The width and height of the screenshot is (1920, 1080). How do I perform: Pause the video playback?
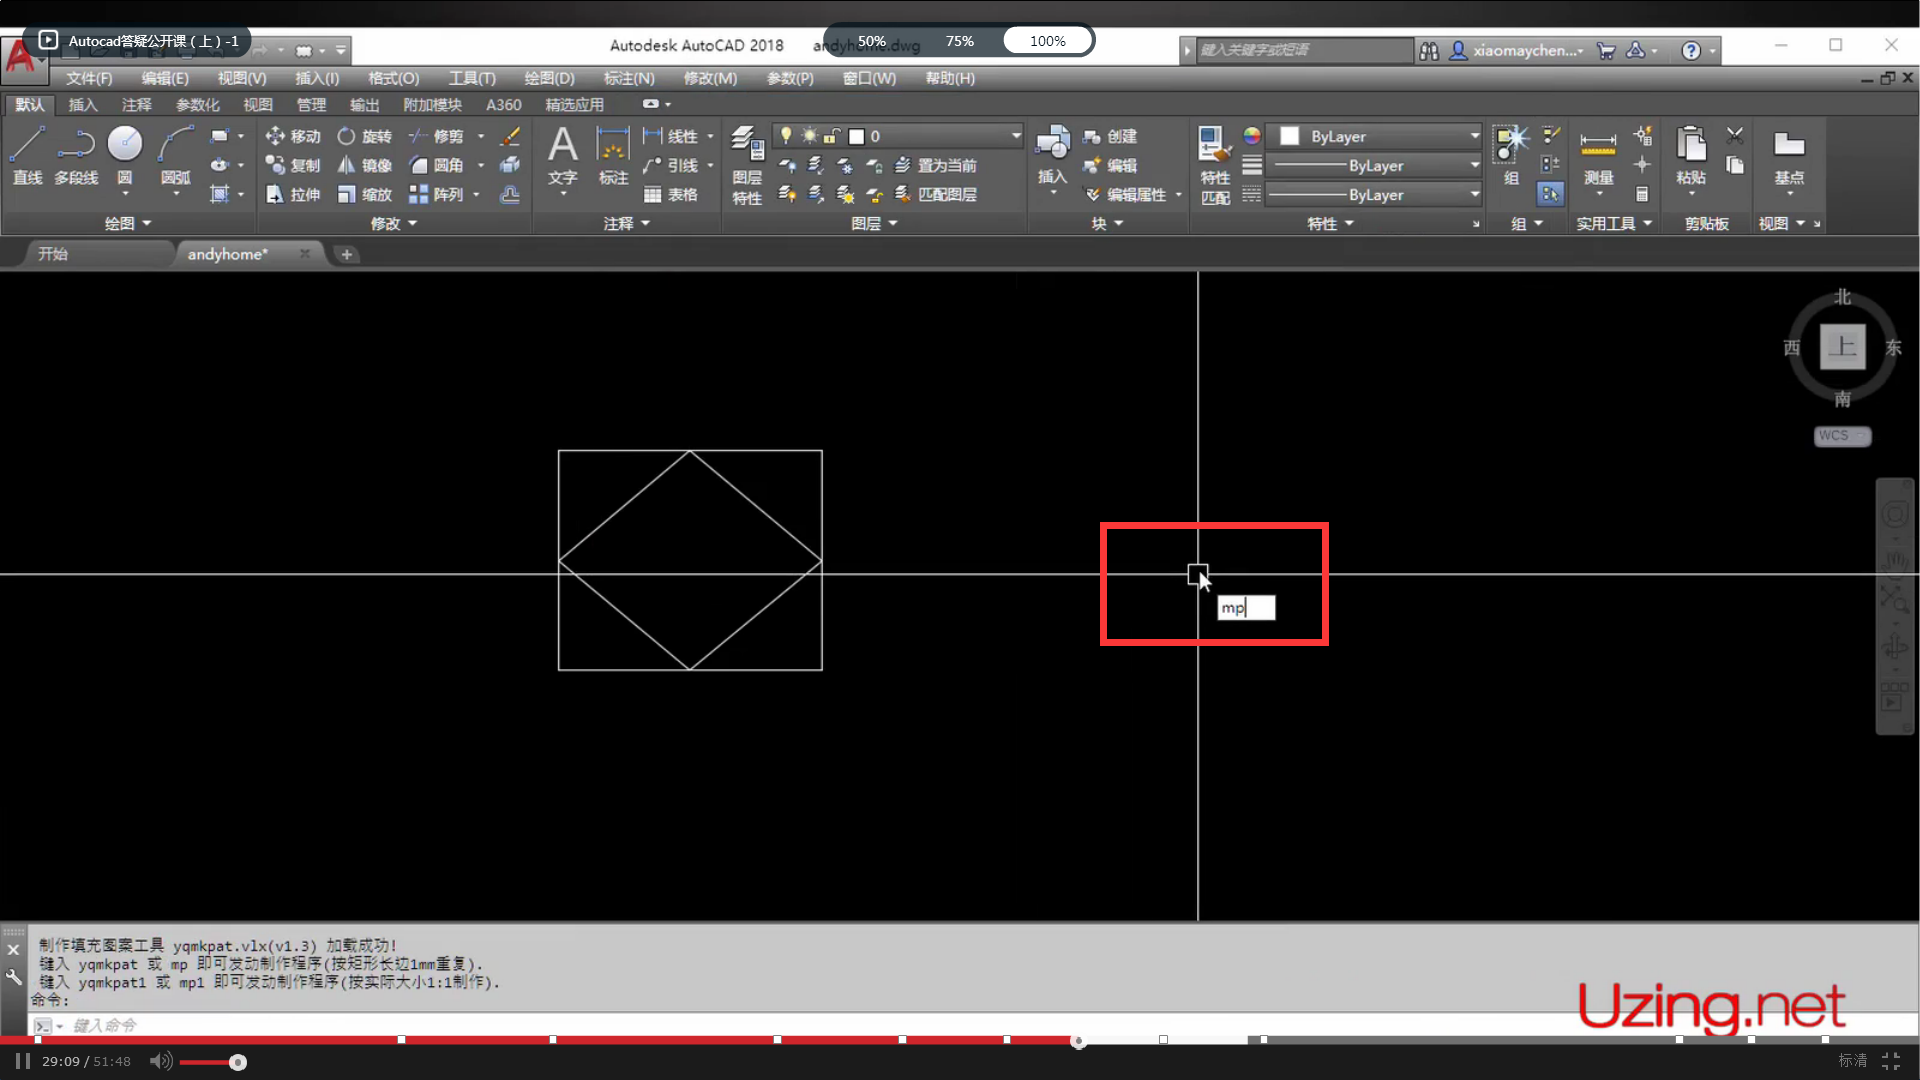pos(22,1061)
